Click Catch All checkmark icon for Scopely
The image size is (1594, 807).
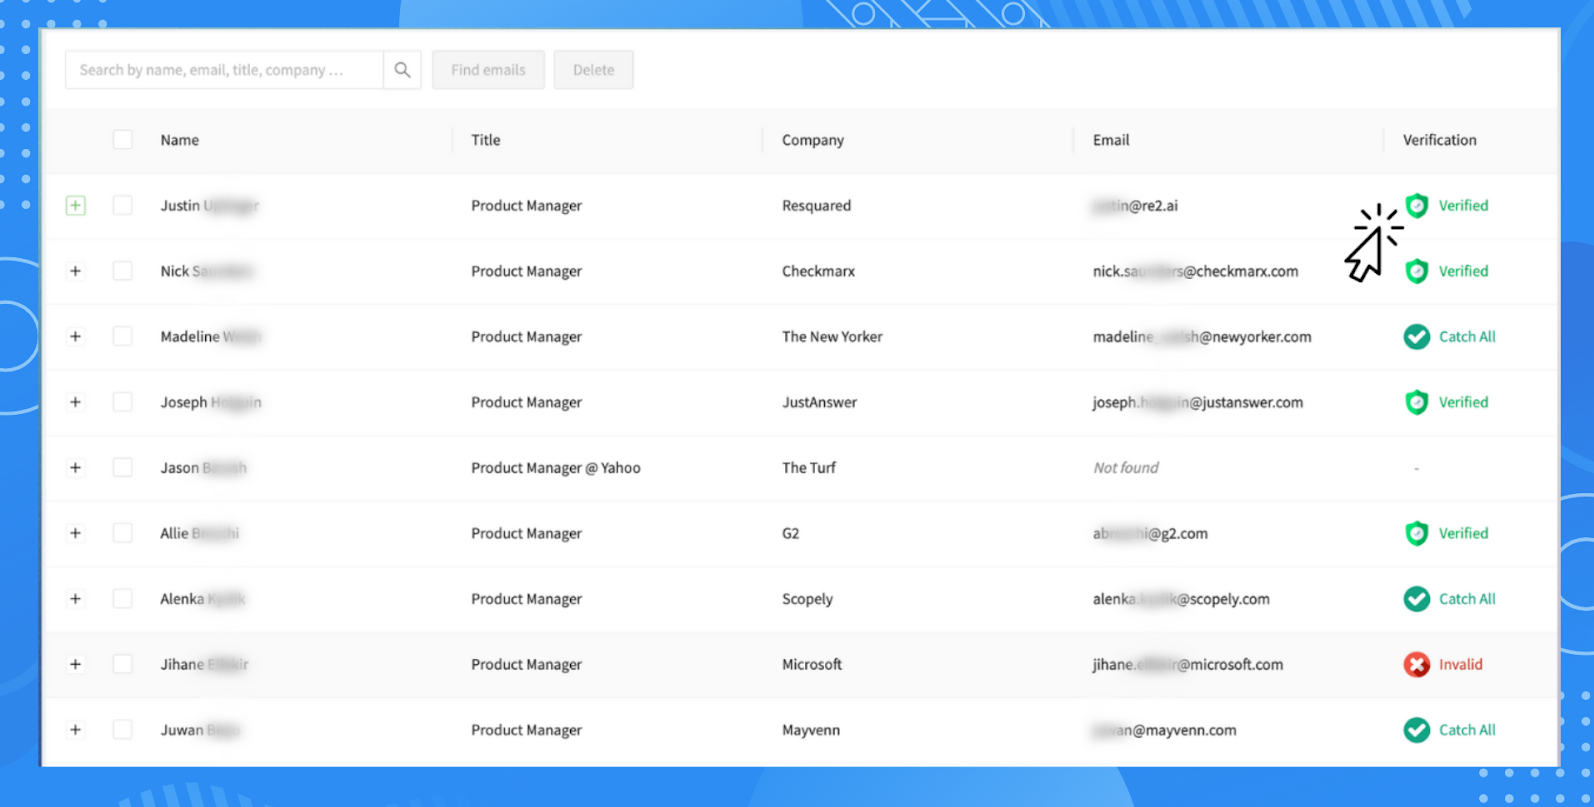[x=1416, y=599]
